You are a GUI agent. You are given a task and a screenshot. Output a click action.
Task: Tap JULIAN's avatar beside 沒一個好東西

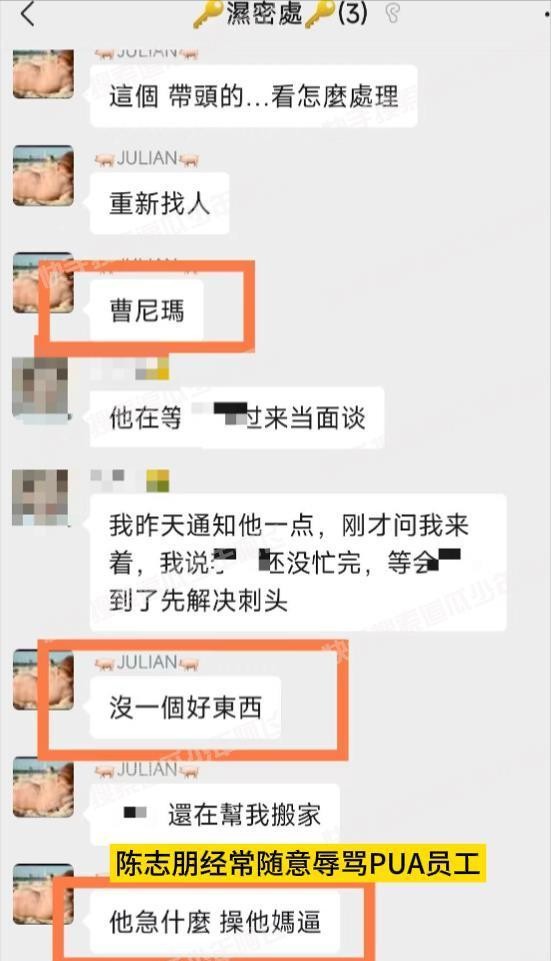pos(44,680)
